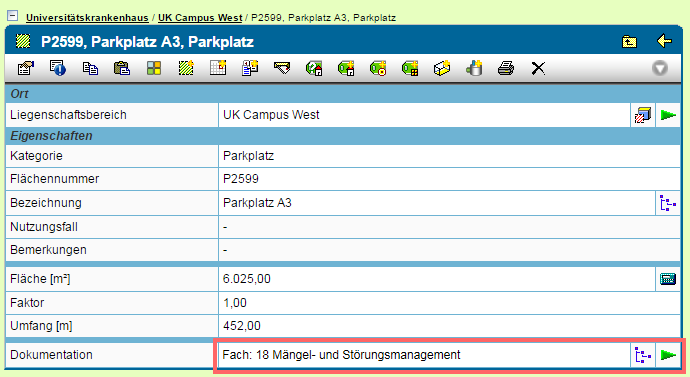Click the new grid table icon
690x377 pixels.
pos(218,68)
